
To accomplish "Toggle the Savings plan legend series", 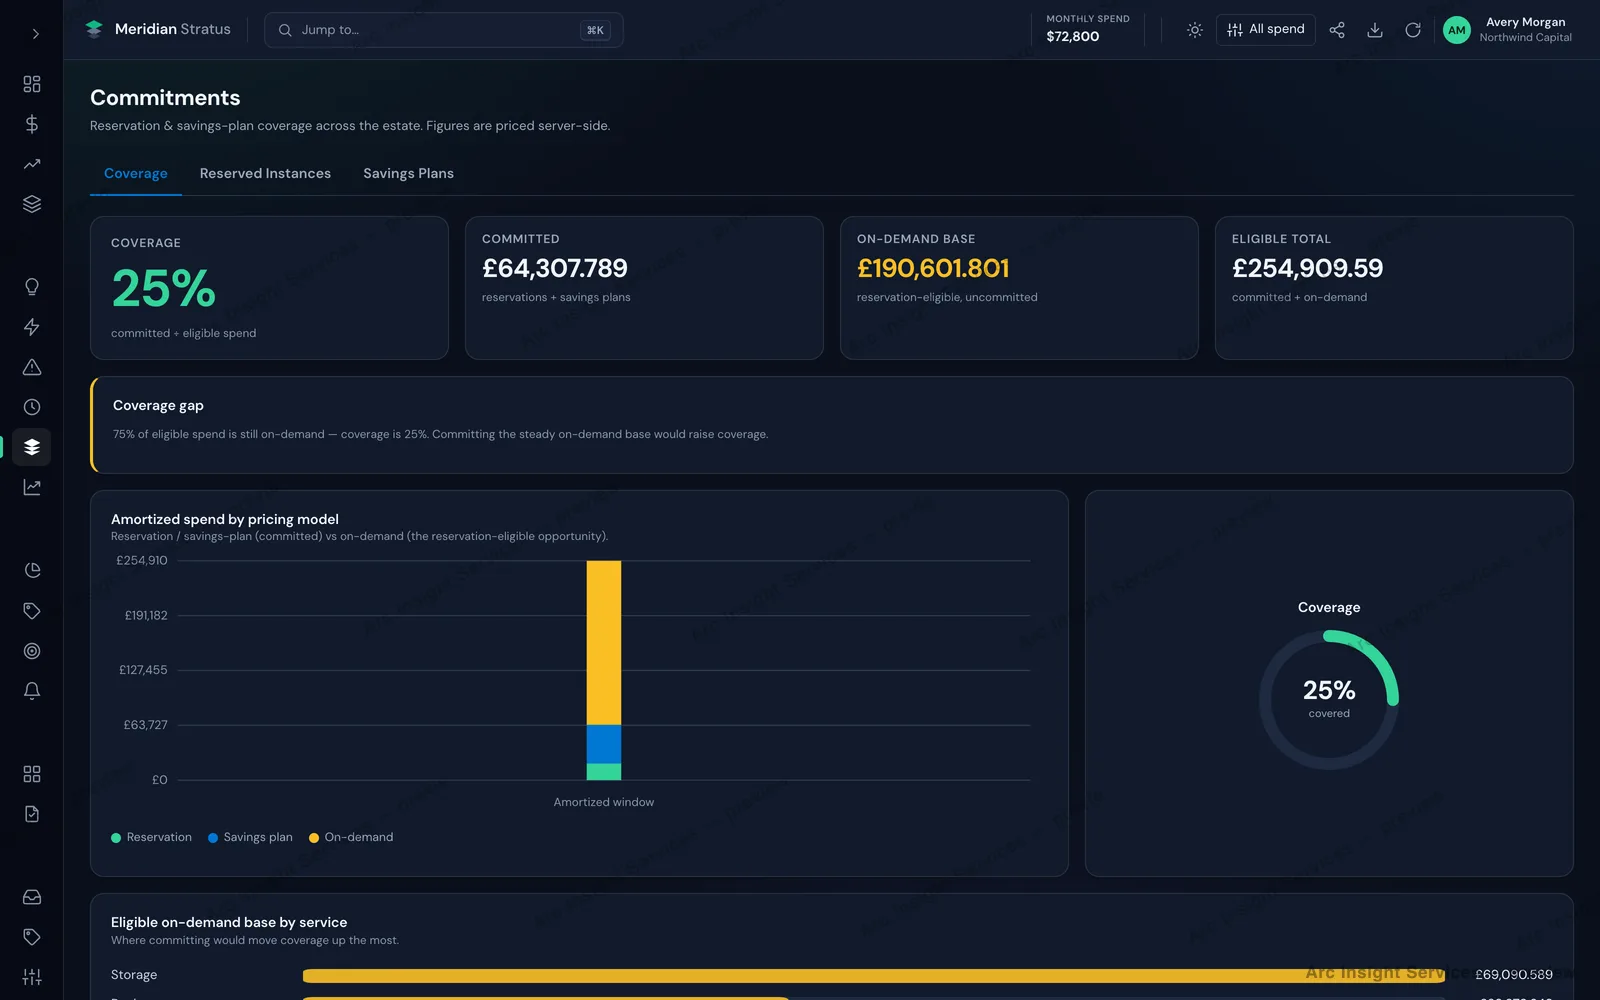I will 250,838.
